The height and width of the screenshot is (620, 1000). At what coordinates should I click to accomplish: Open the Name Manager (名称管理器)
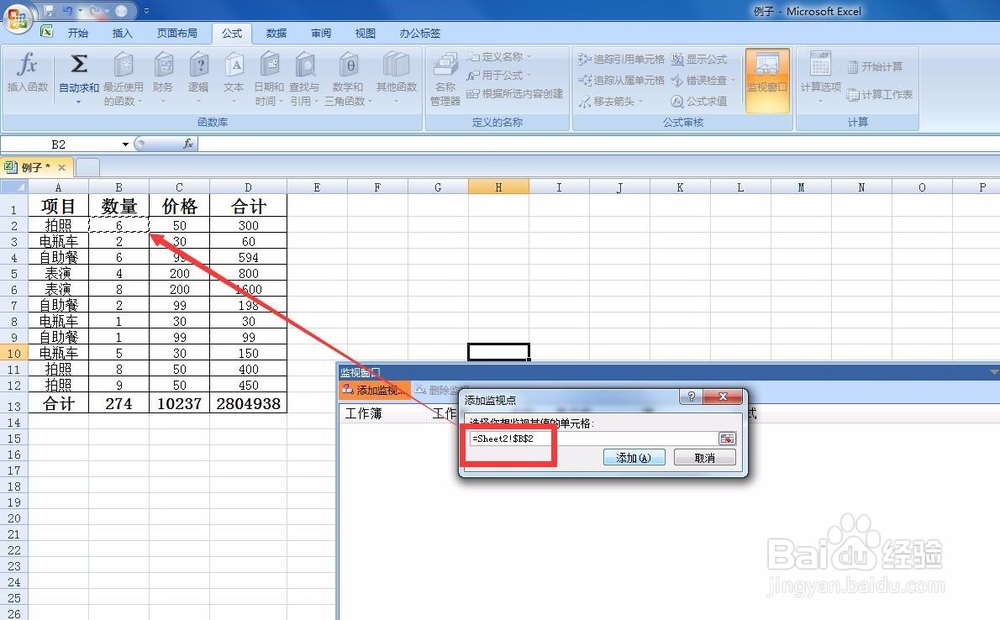(x=445, y=79)
